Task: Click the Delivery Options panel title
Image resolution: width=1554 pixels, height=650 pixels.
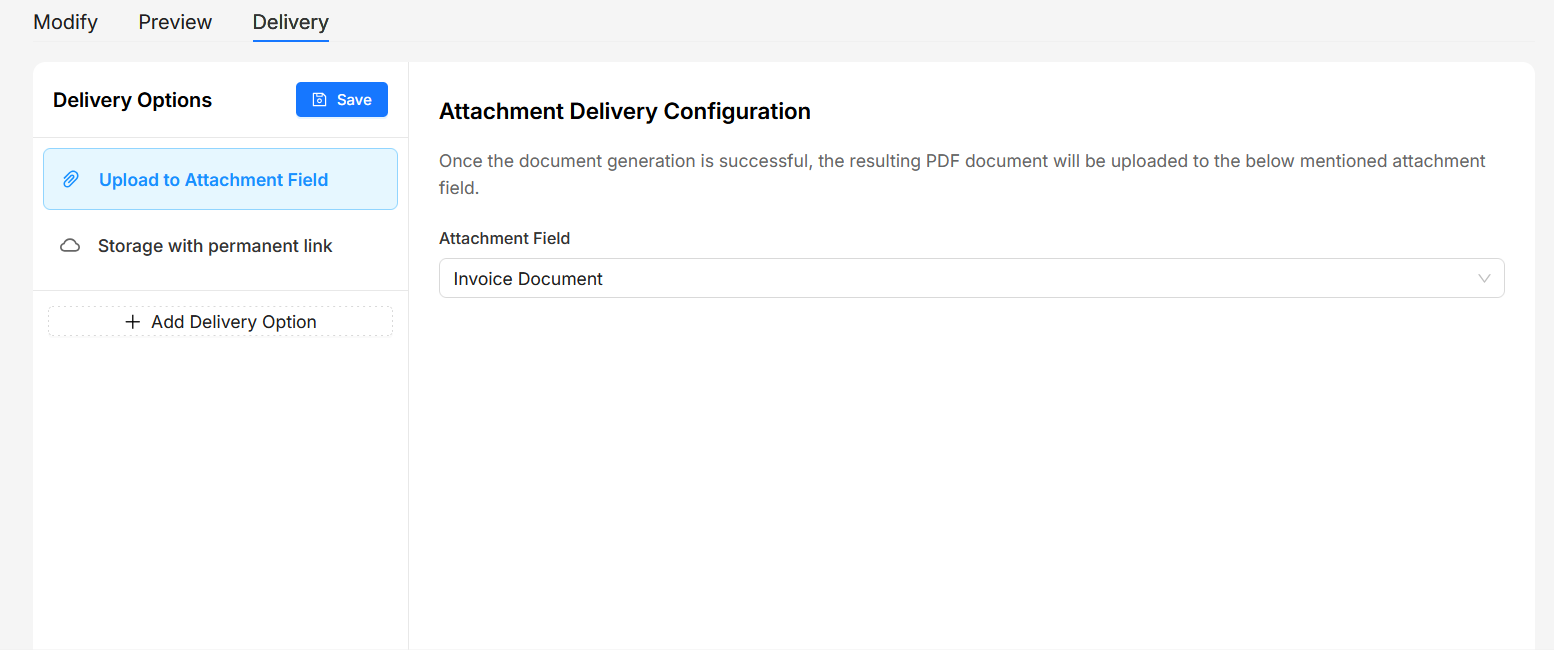Action: point(132,100)
